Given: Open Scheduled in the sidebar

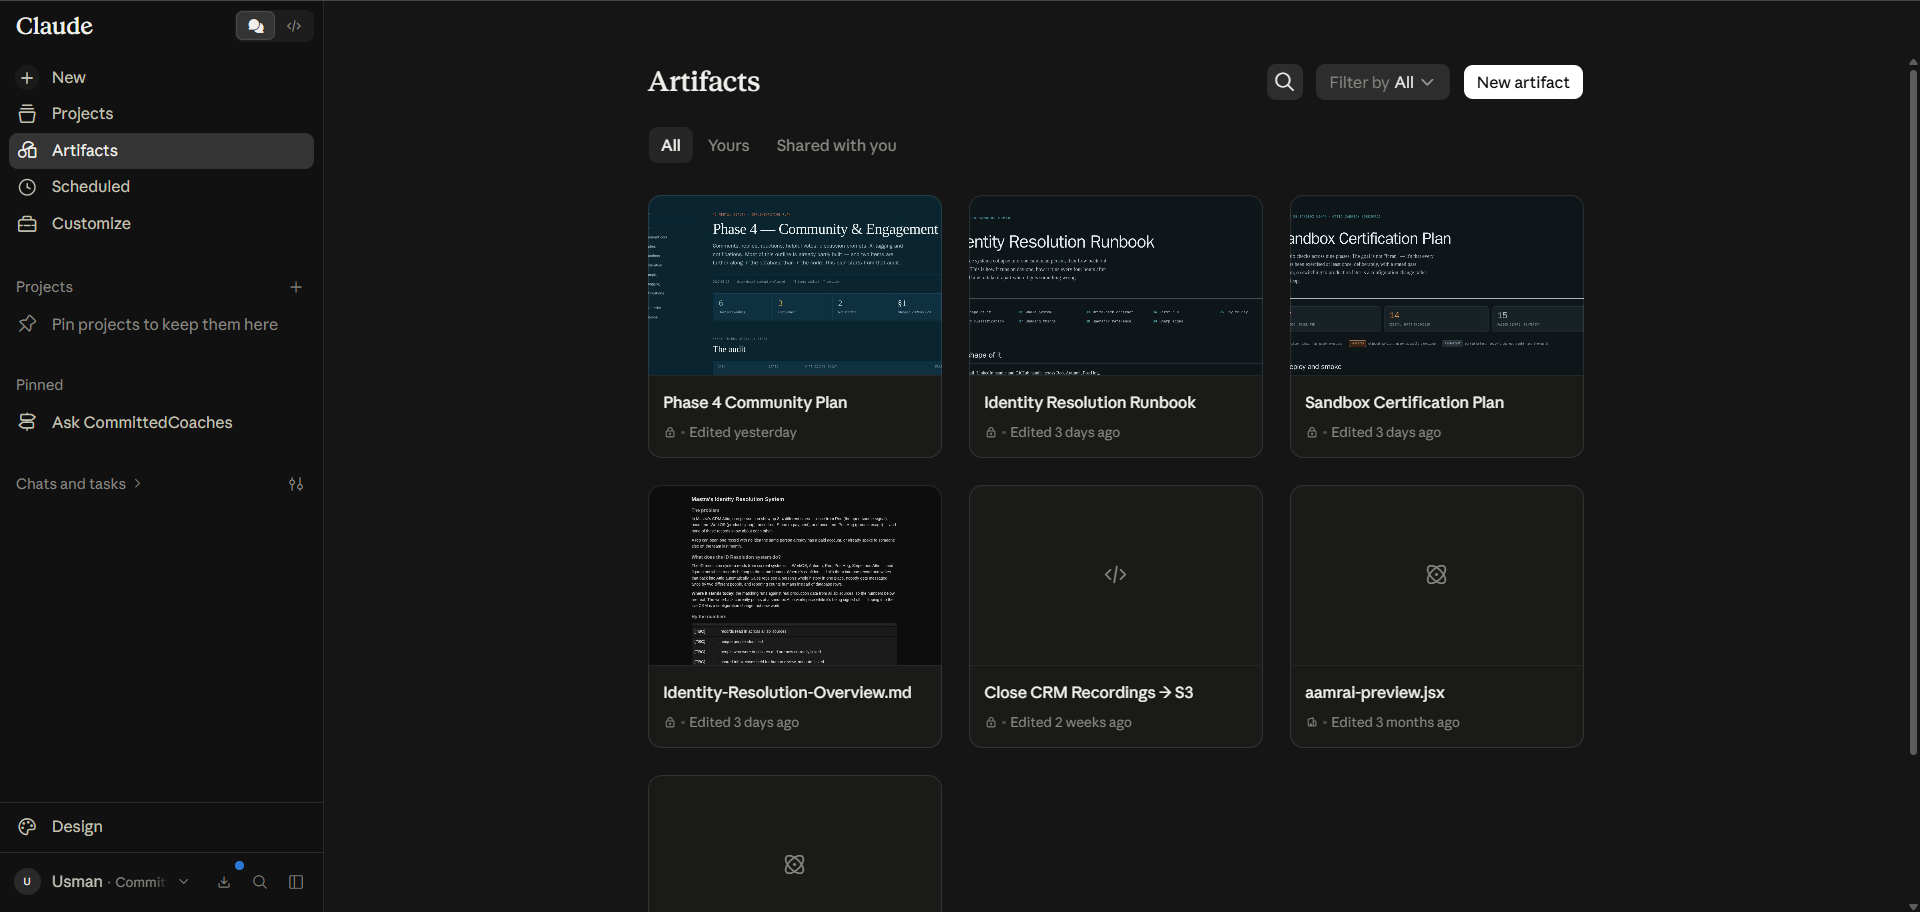Looking at the screenshot, I should click(x=161, y=186).
